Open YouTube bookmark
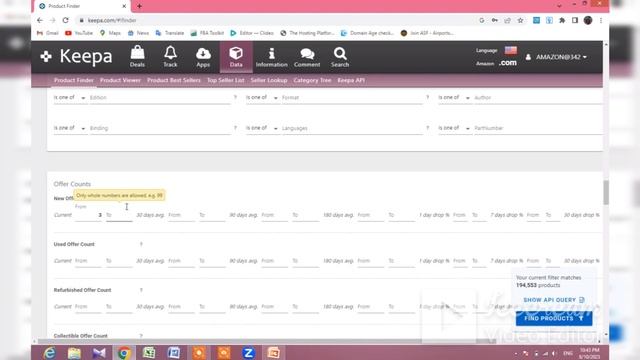This screenshot has width=640, height=360. click(x=79, y=33)
